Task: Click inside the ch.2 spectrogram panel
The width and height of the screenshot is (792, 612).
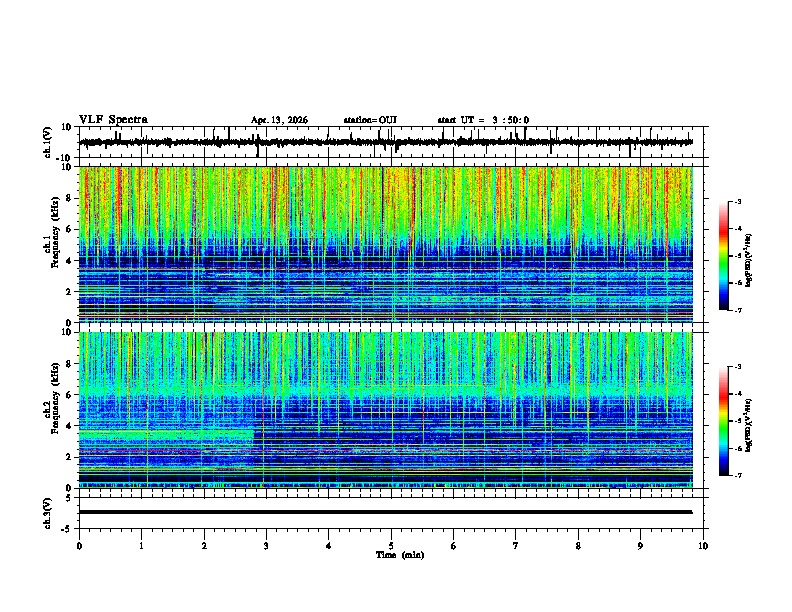Action: 386,410
